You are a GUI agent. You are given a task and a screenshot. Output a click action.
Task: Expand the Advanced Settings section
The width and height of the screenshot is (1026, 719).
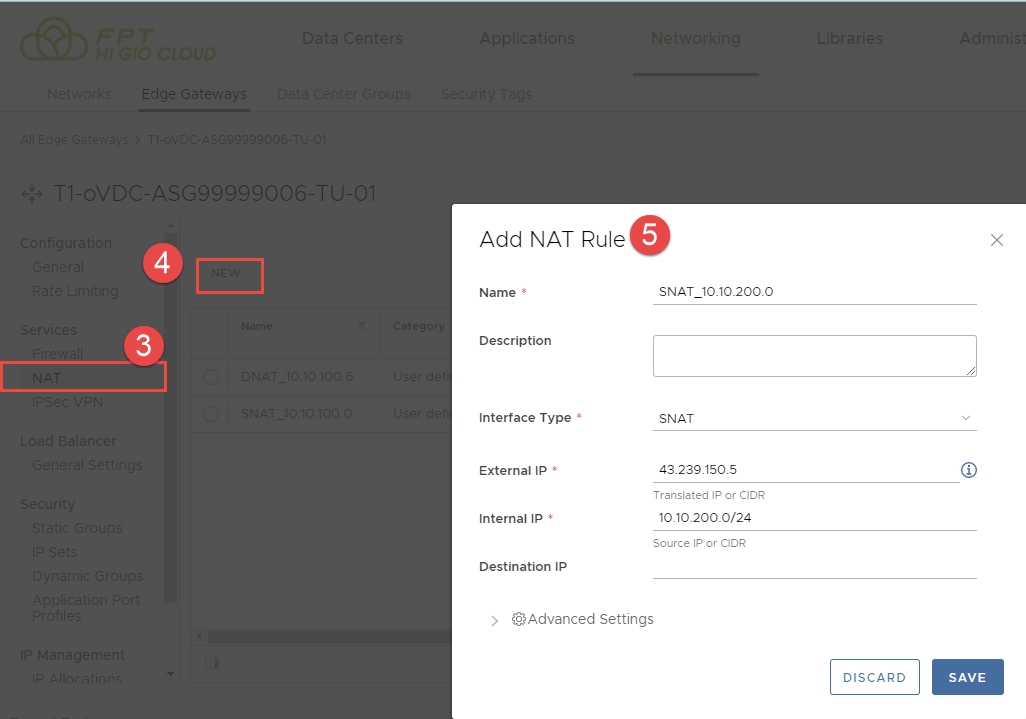point(494,620)
